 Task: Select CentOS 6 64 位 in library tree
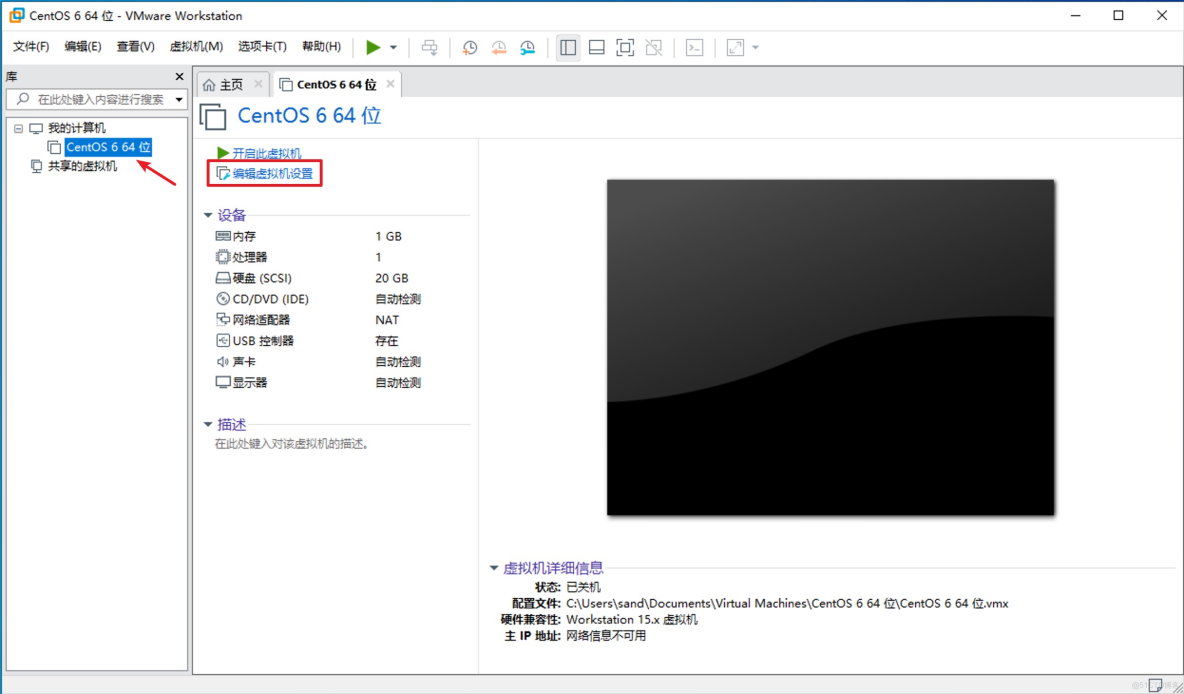[108, 147]
